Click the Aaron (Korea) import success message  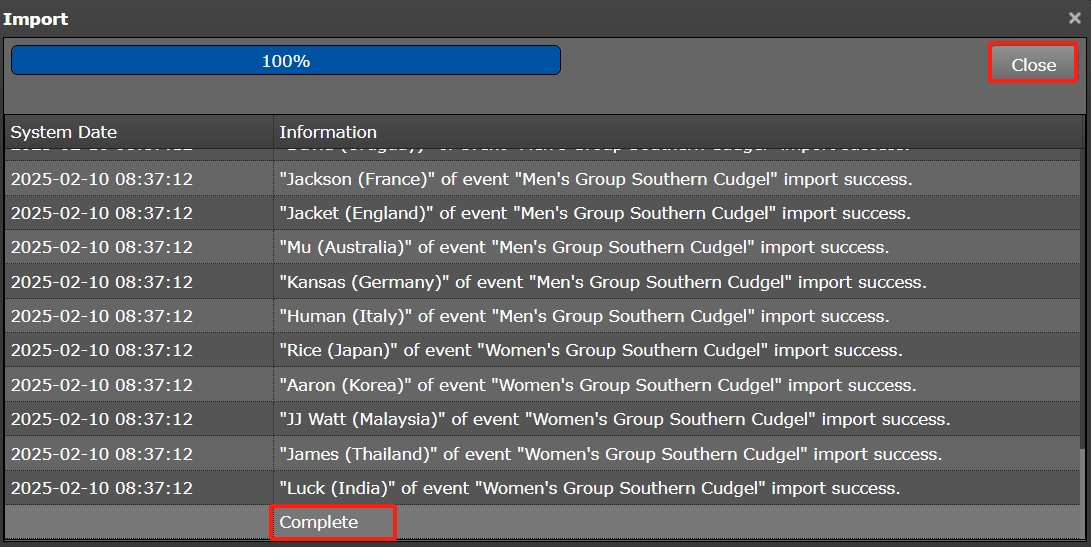(597, 385)
